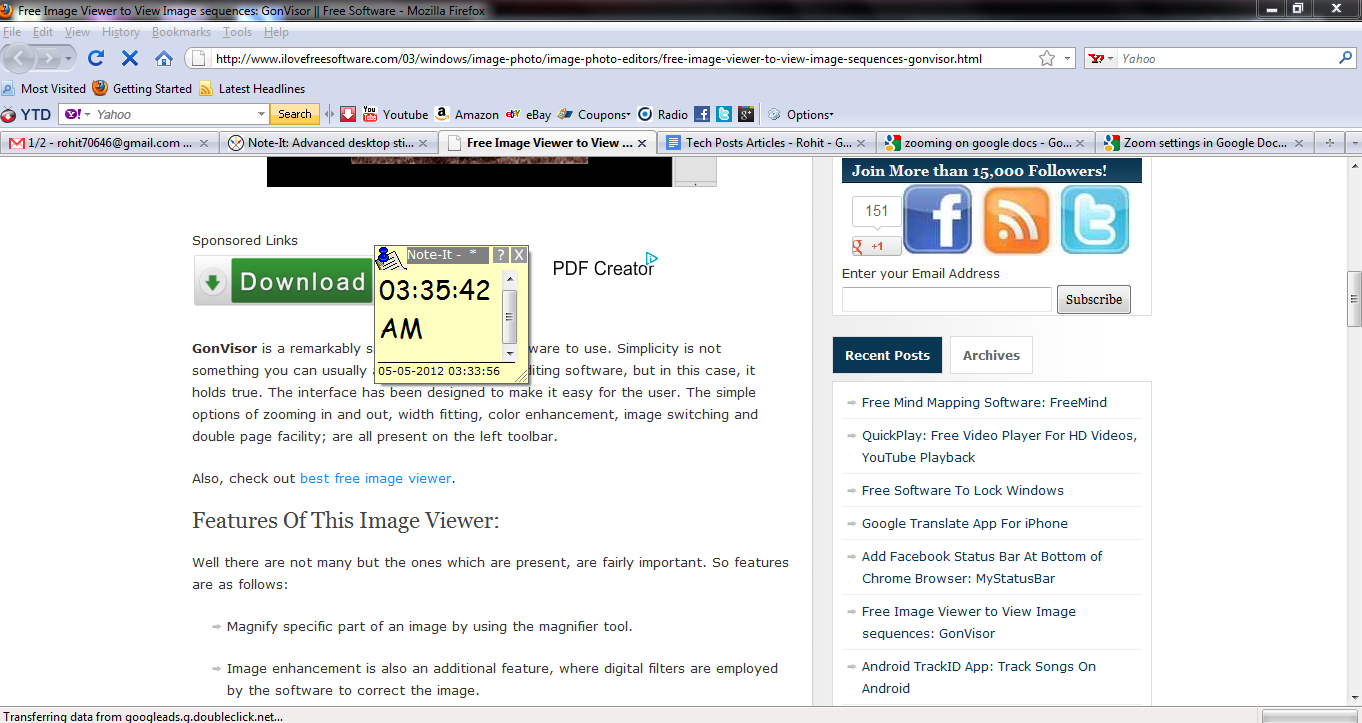The width and height of the screenshot is (1362, 723).
Task: Open Radio from the YTD toolbar
Action: coord(662,114)
